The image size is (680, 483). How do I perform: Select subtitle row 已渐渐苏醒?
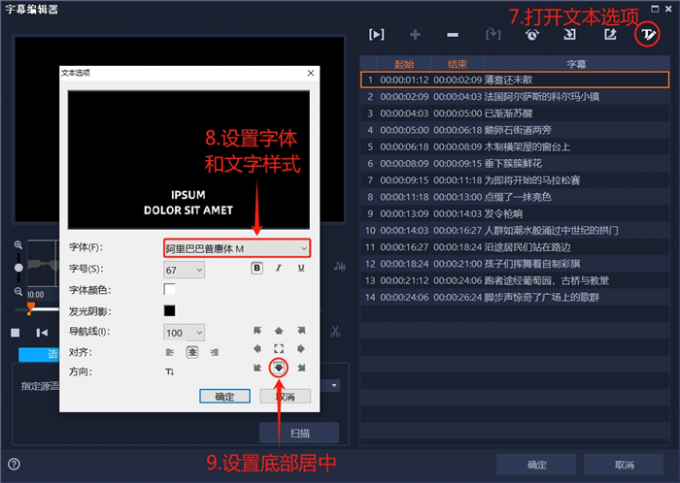[514, 113]
